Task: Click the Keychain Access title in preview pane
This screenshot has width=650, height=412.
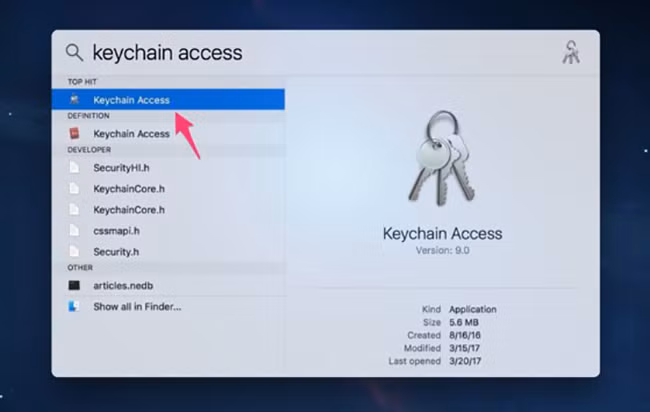Action: click(x=442, y=233)
